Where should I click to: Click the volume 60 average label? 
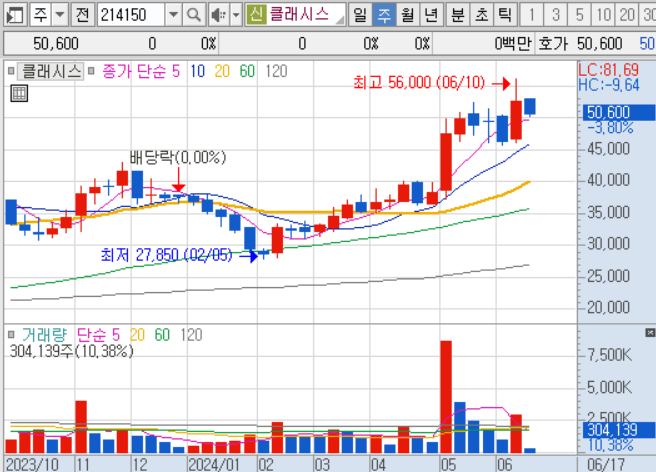point(162,335)
